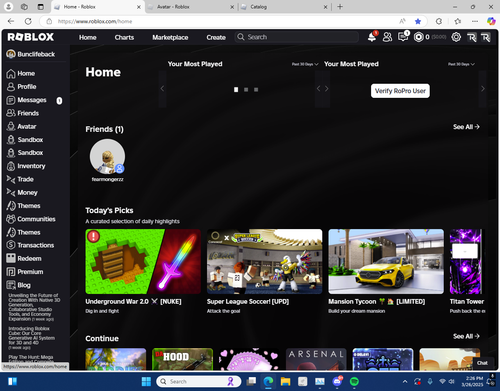Click the Home icon in left sidebar
The image size is (500, 391).
[11, 74]
